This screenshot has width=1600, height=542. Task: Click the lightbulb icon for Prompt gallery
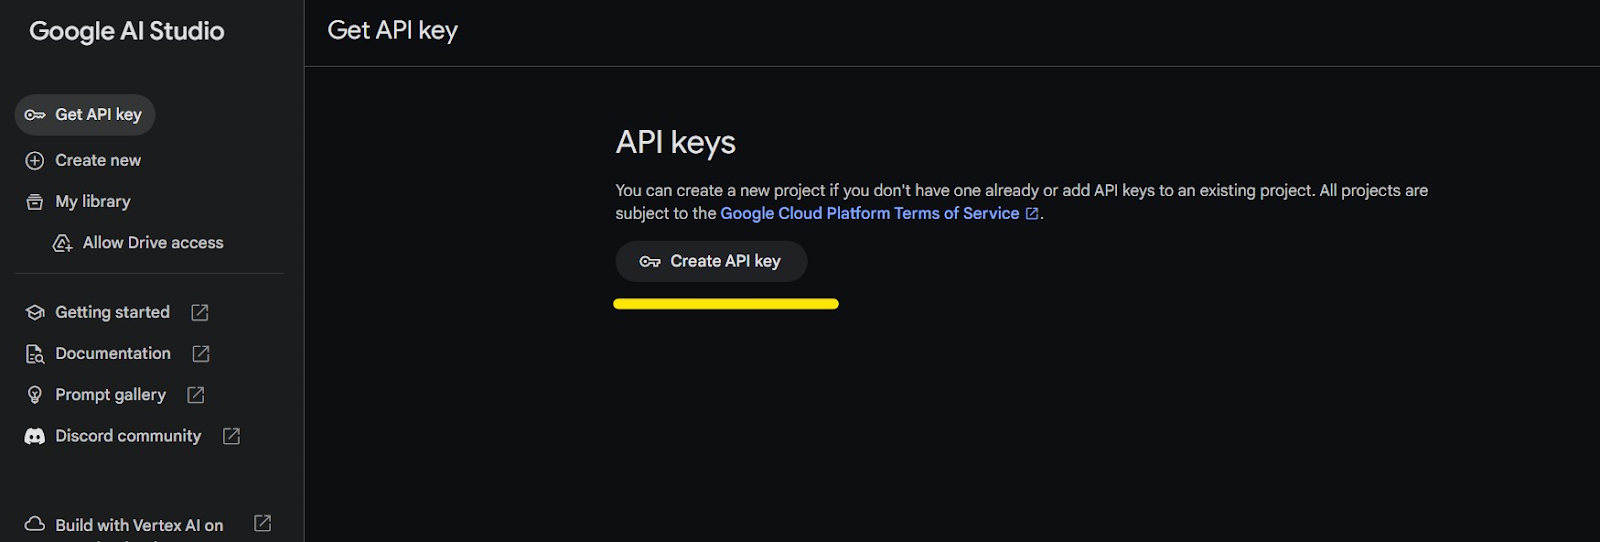[x=35, y=395]
